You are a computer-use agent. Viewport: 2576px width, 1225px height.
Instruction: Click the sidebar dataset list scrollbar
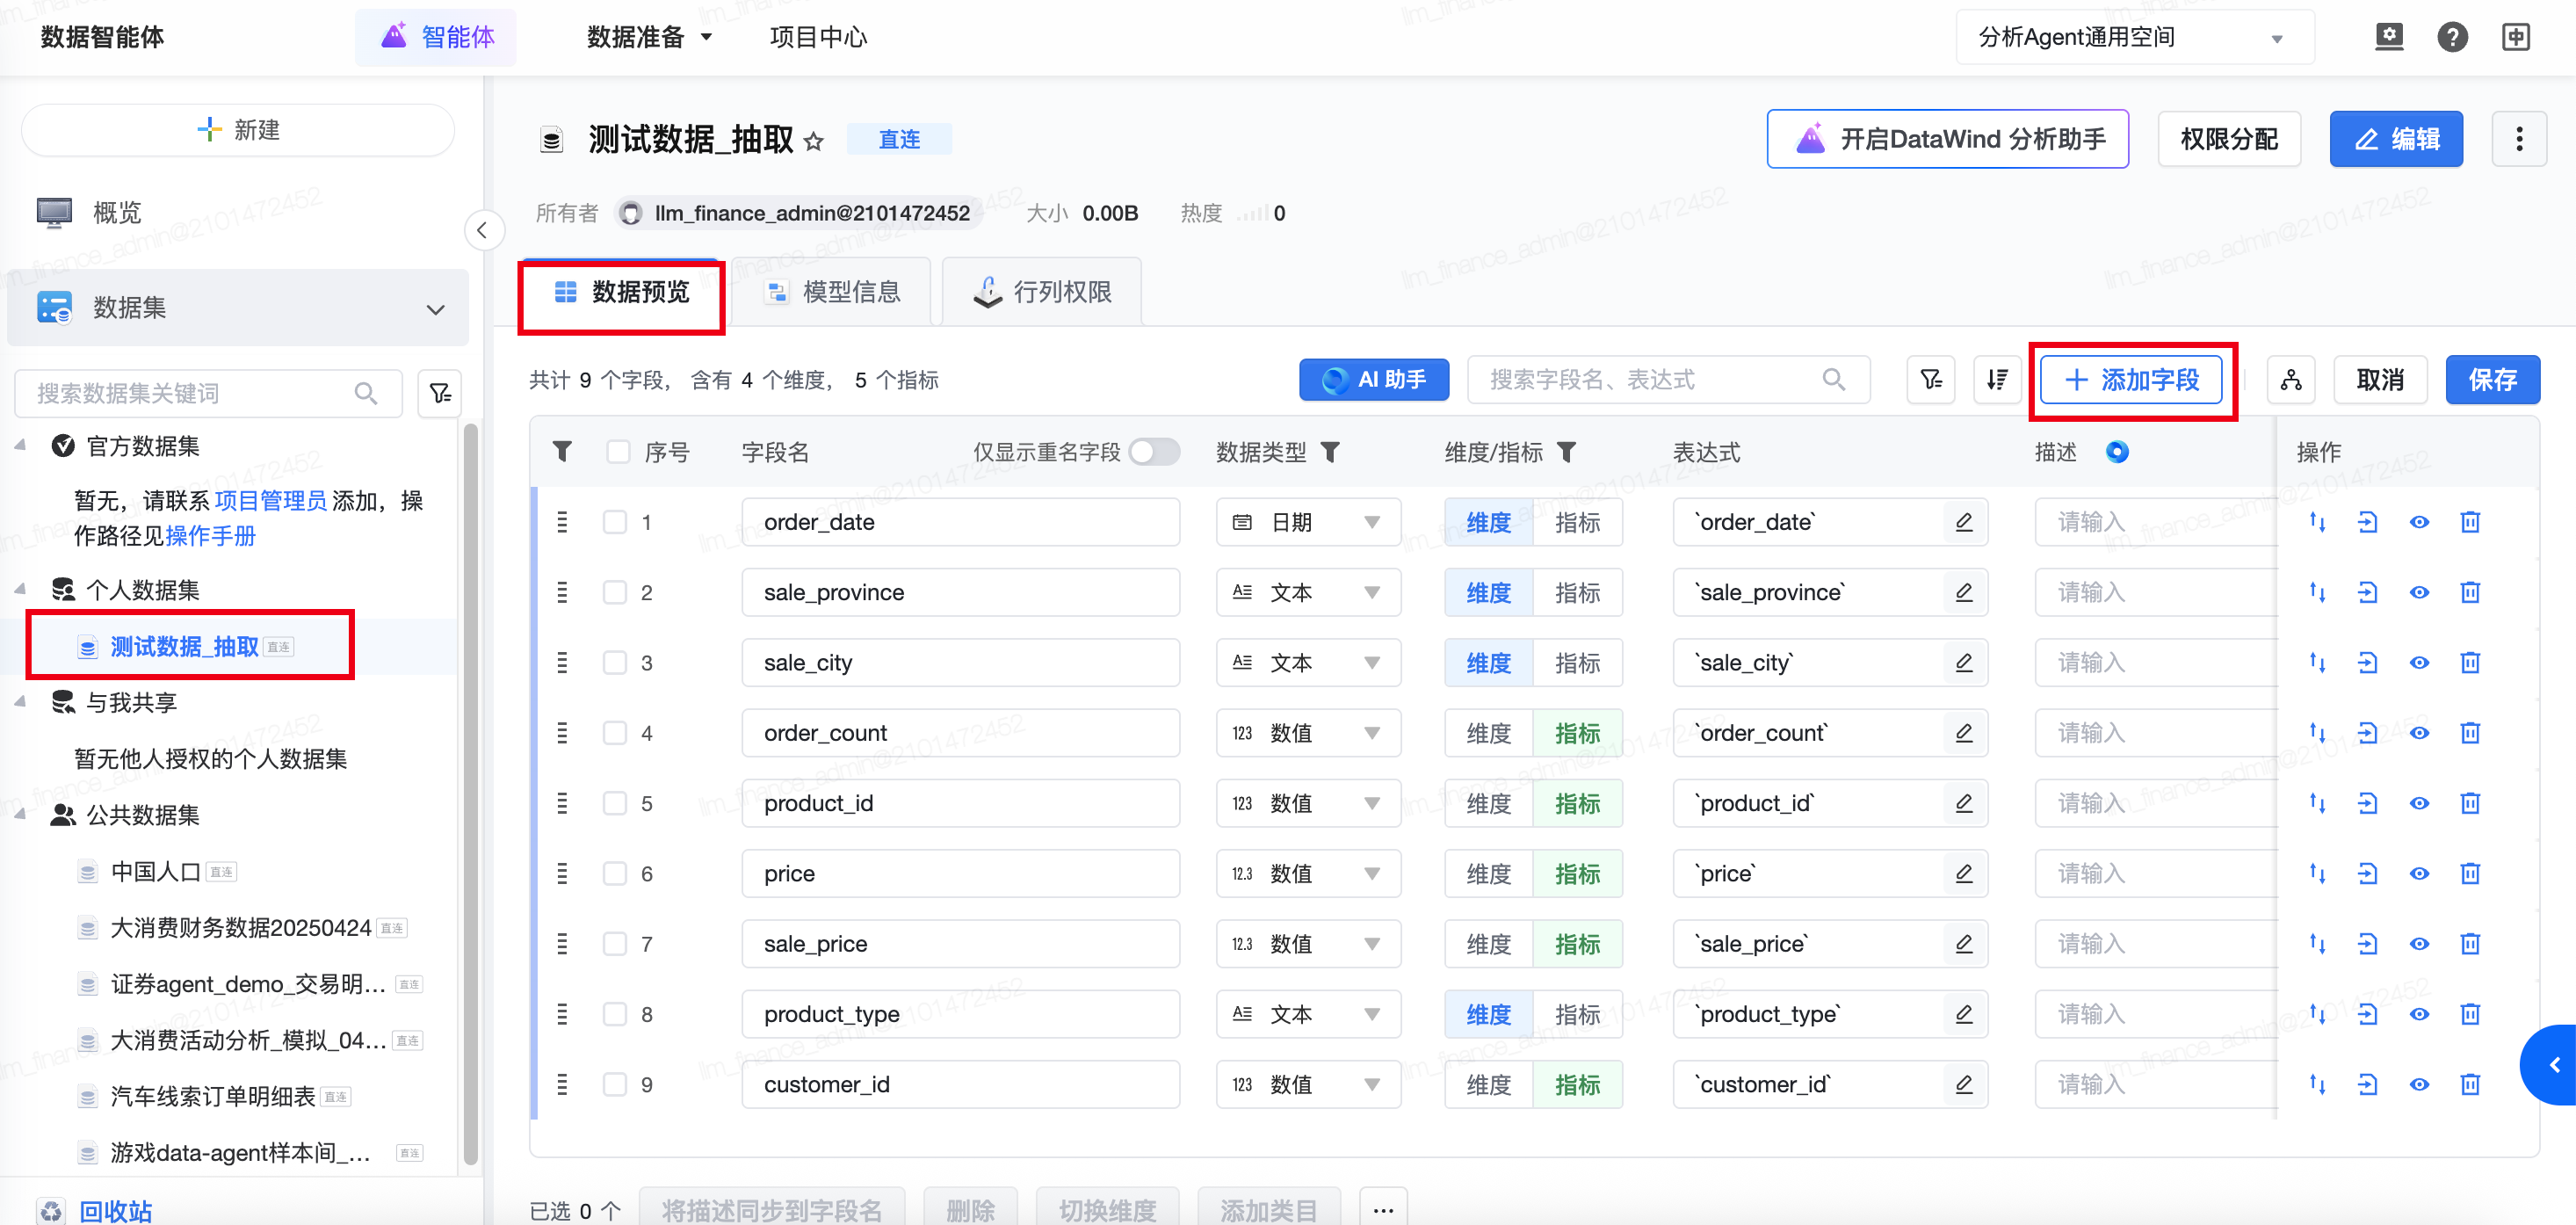click(470, 795)
